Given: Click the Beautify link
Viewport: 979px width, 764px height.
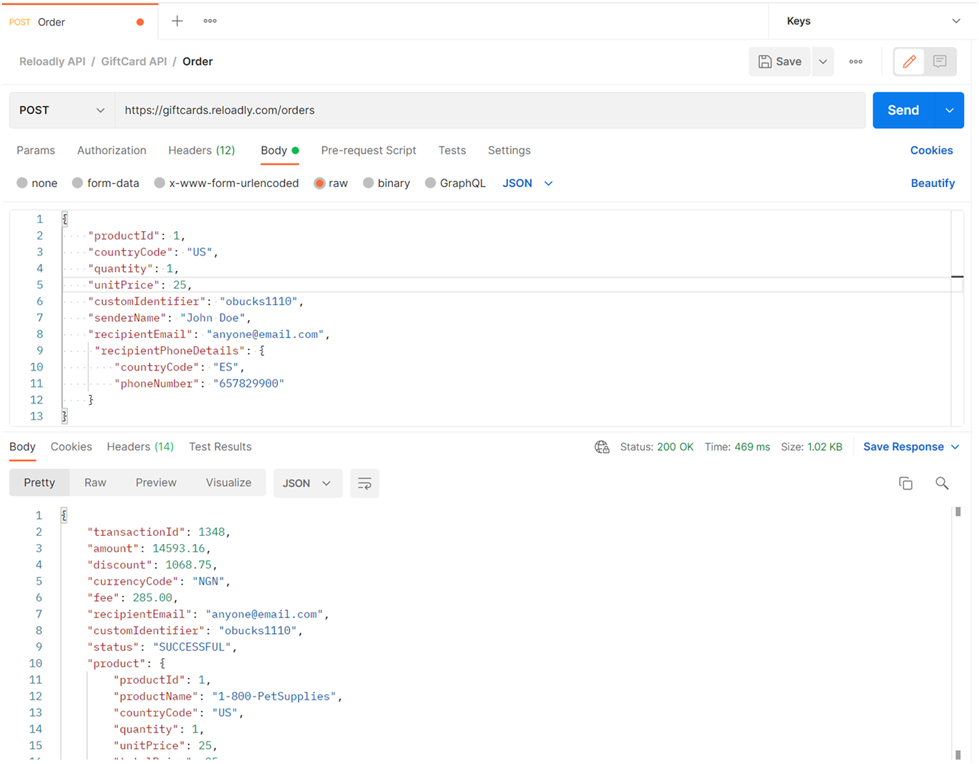Looking at the screenshot, I should click(933, 184).
